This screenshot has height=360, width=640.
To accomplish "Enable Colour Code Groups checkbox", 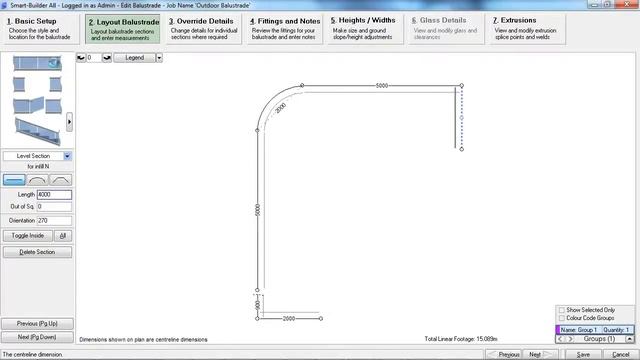I will [x=562, y=318].
